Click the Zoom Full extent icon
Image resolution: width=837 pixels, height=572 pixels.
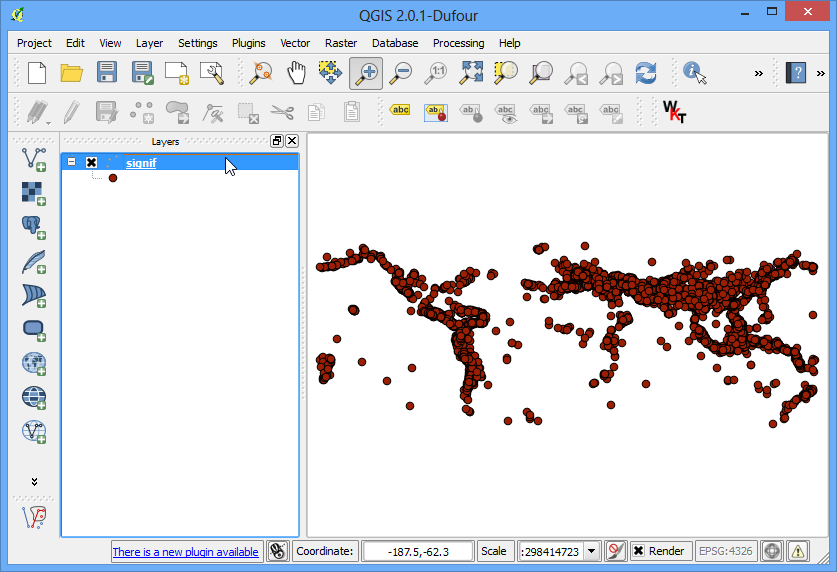(x=471, y=73)
